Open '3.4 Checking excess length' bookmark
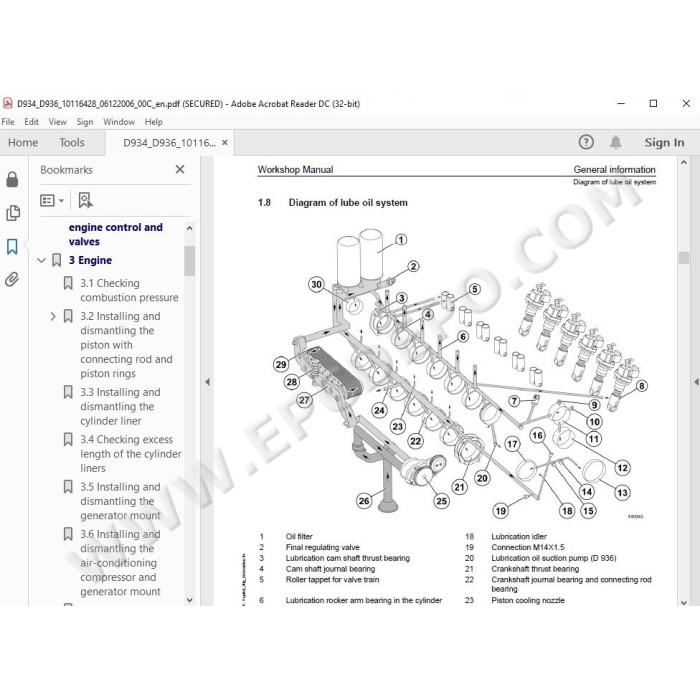This screenshot has width=700, height=700. tap(131, 454)
